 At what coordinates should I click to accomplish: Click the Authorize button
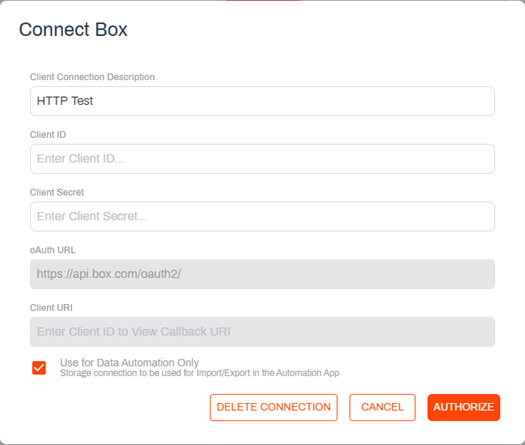[x=463, y=407]
